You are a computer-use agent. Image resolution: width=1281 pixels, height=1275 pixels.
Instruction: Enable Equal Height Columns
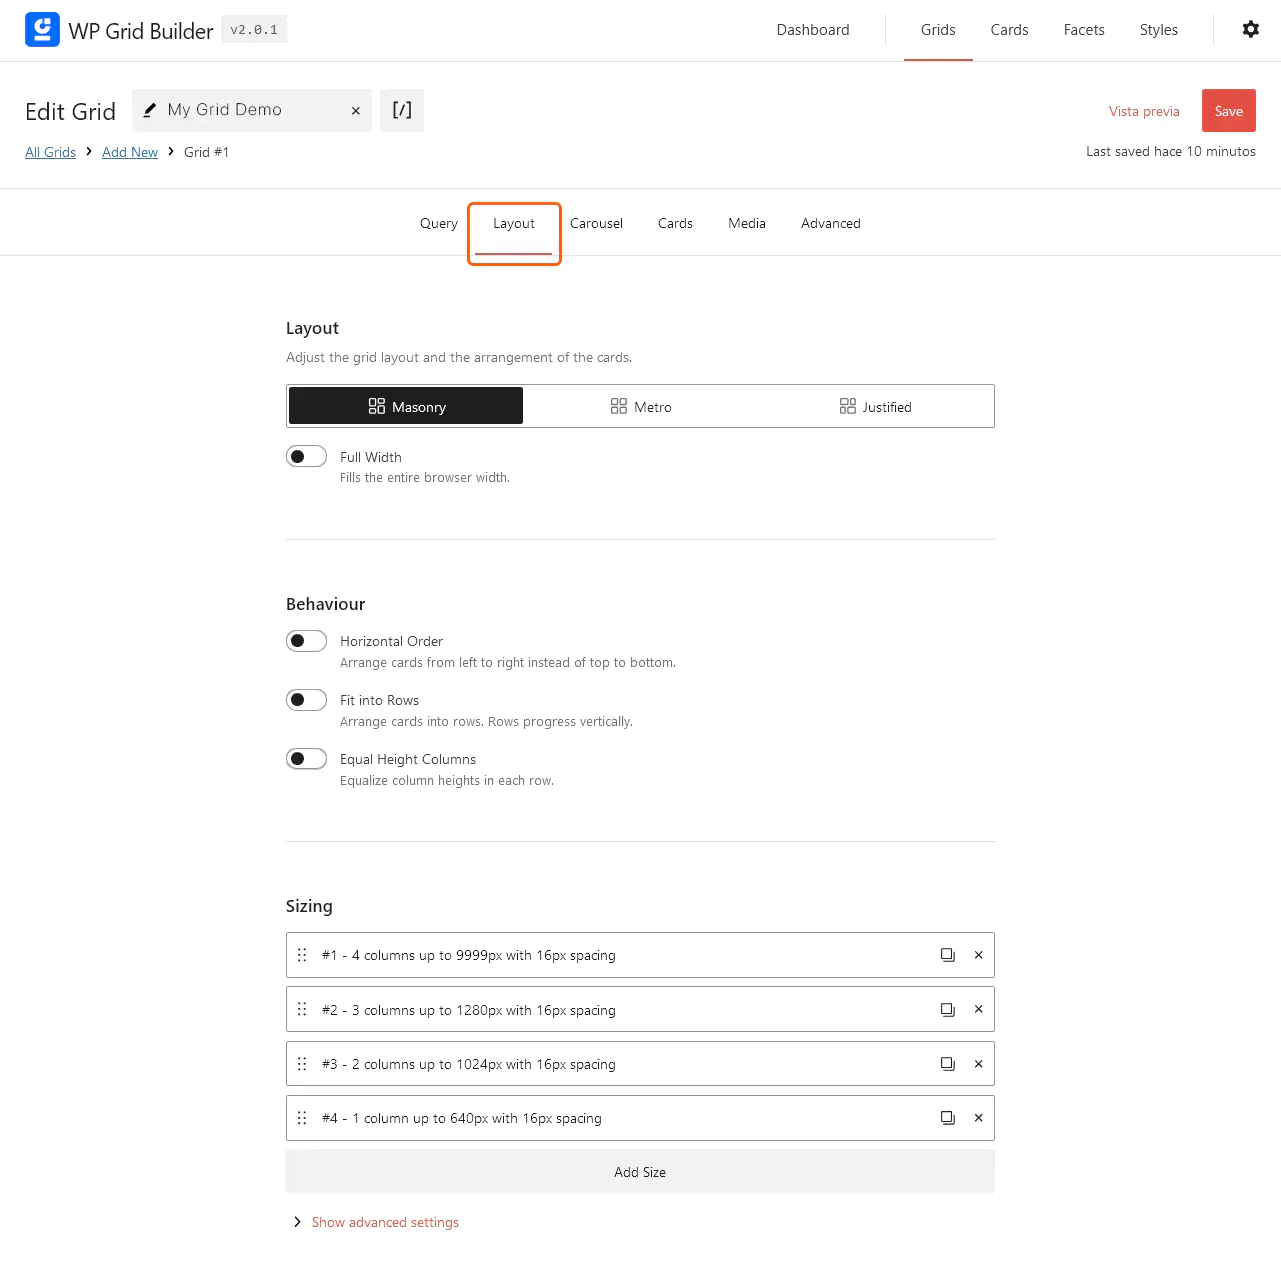point(306,758)
